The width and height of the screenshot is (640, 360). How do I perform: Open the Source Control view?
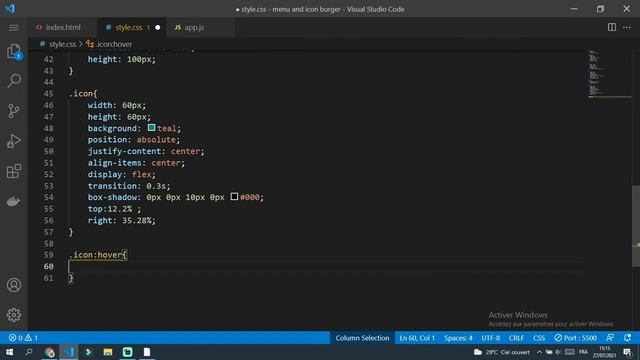tap(14, 111)
